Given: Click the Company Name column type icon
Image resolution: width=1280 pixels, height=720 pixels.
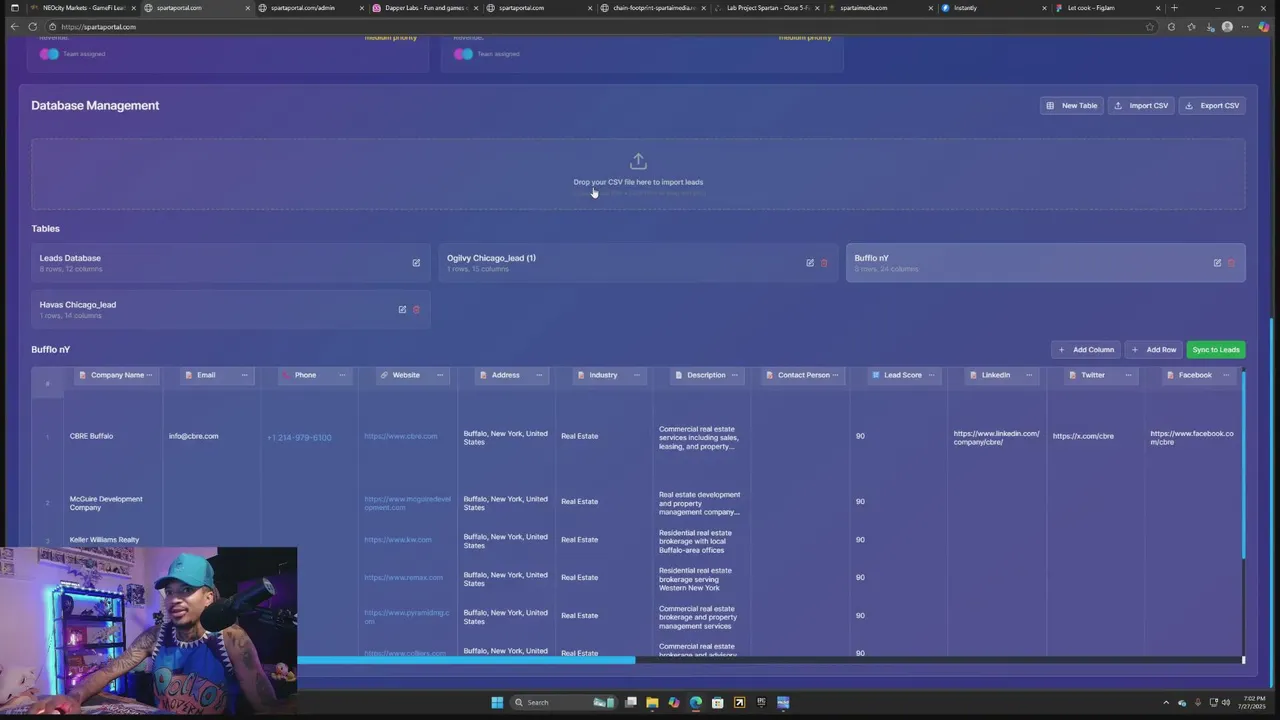Looking at the screenshot, I should (x=82, y=375).
